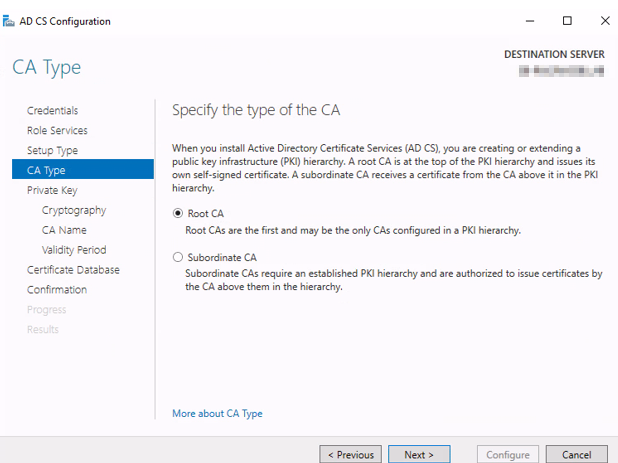Viewport: 618px width, 463px height.
Task: Click the Next button
Action: [419, 454]
